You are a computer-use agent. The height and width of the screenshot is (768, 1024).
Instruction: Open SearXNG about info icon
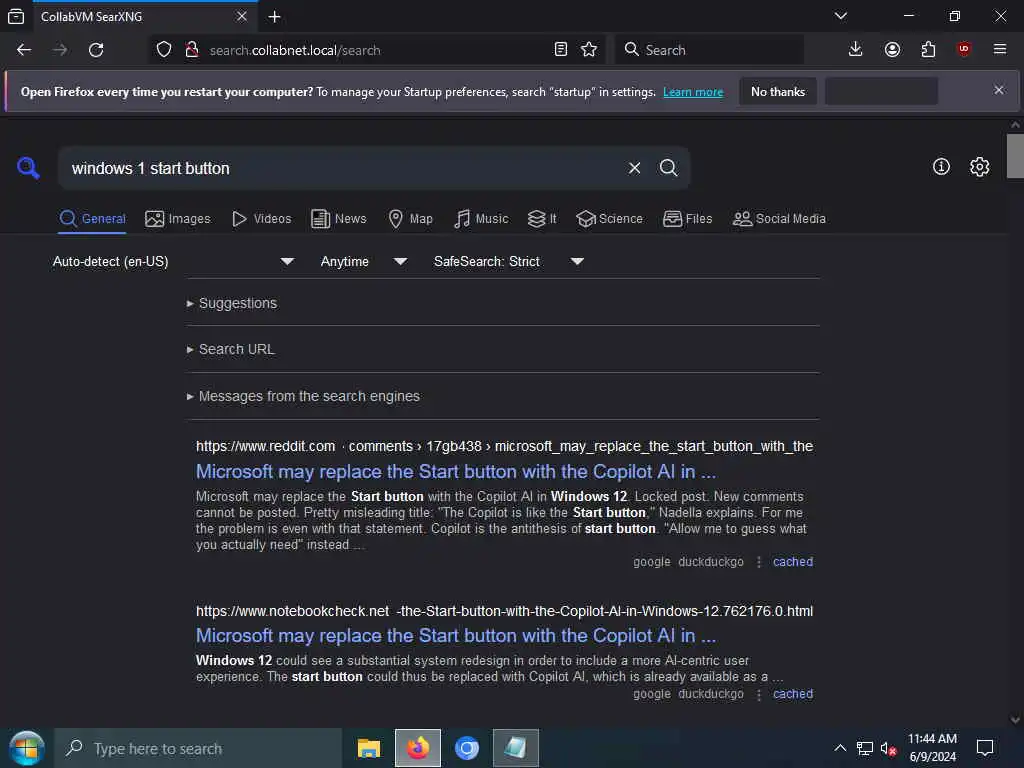[941, 167]
